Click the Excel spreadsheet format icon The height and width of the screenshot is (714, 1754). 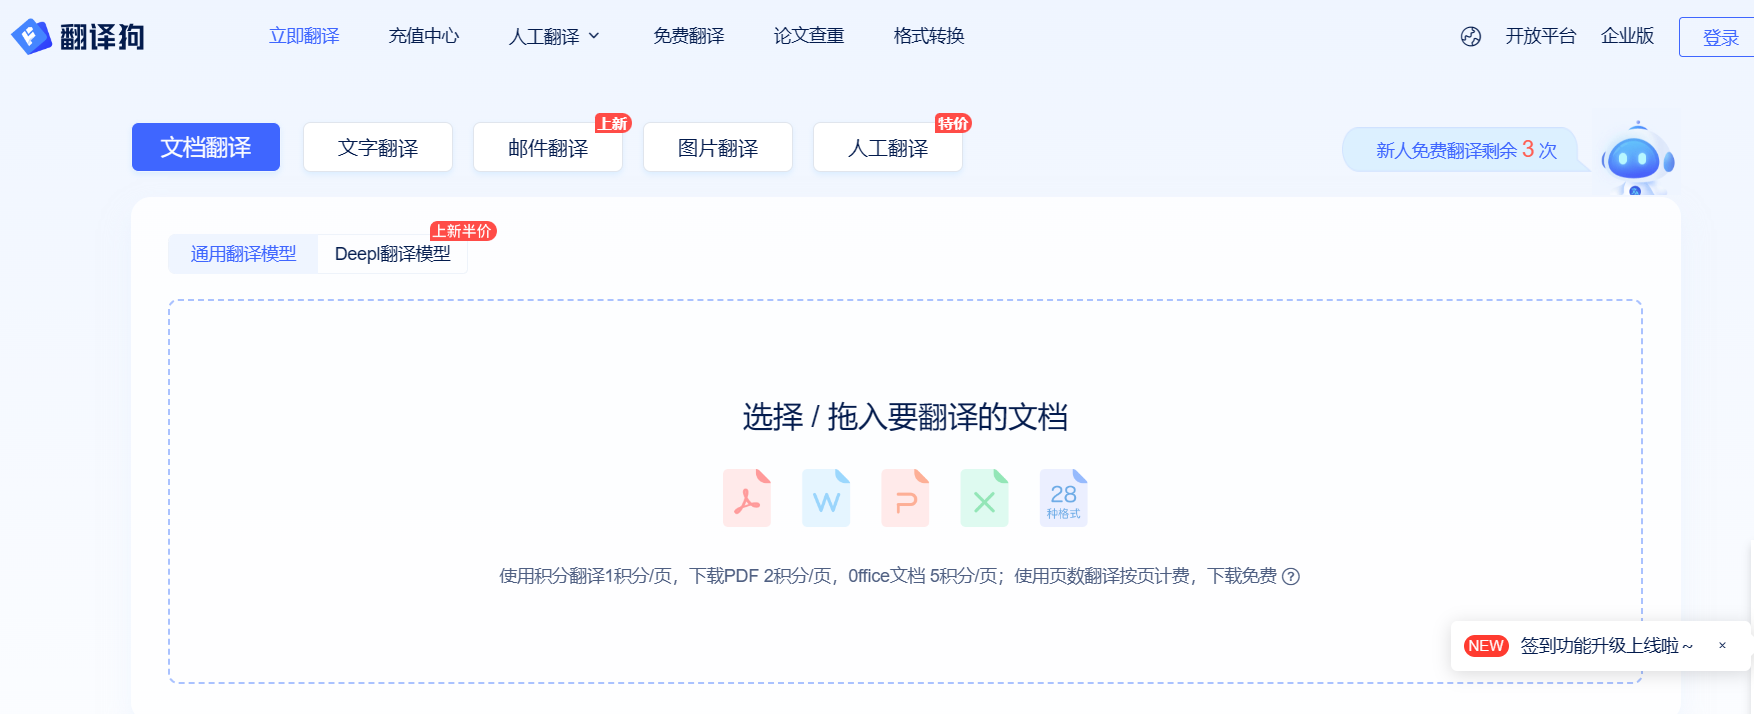(984, 498)
